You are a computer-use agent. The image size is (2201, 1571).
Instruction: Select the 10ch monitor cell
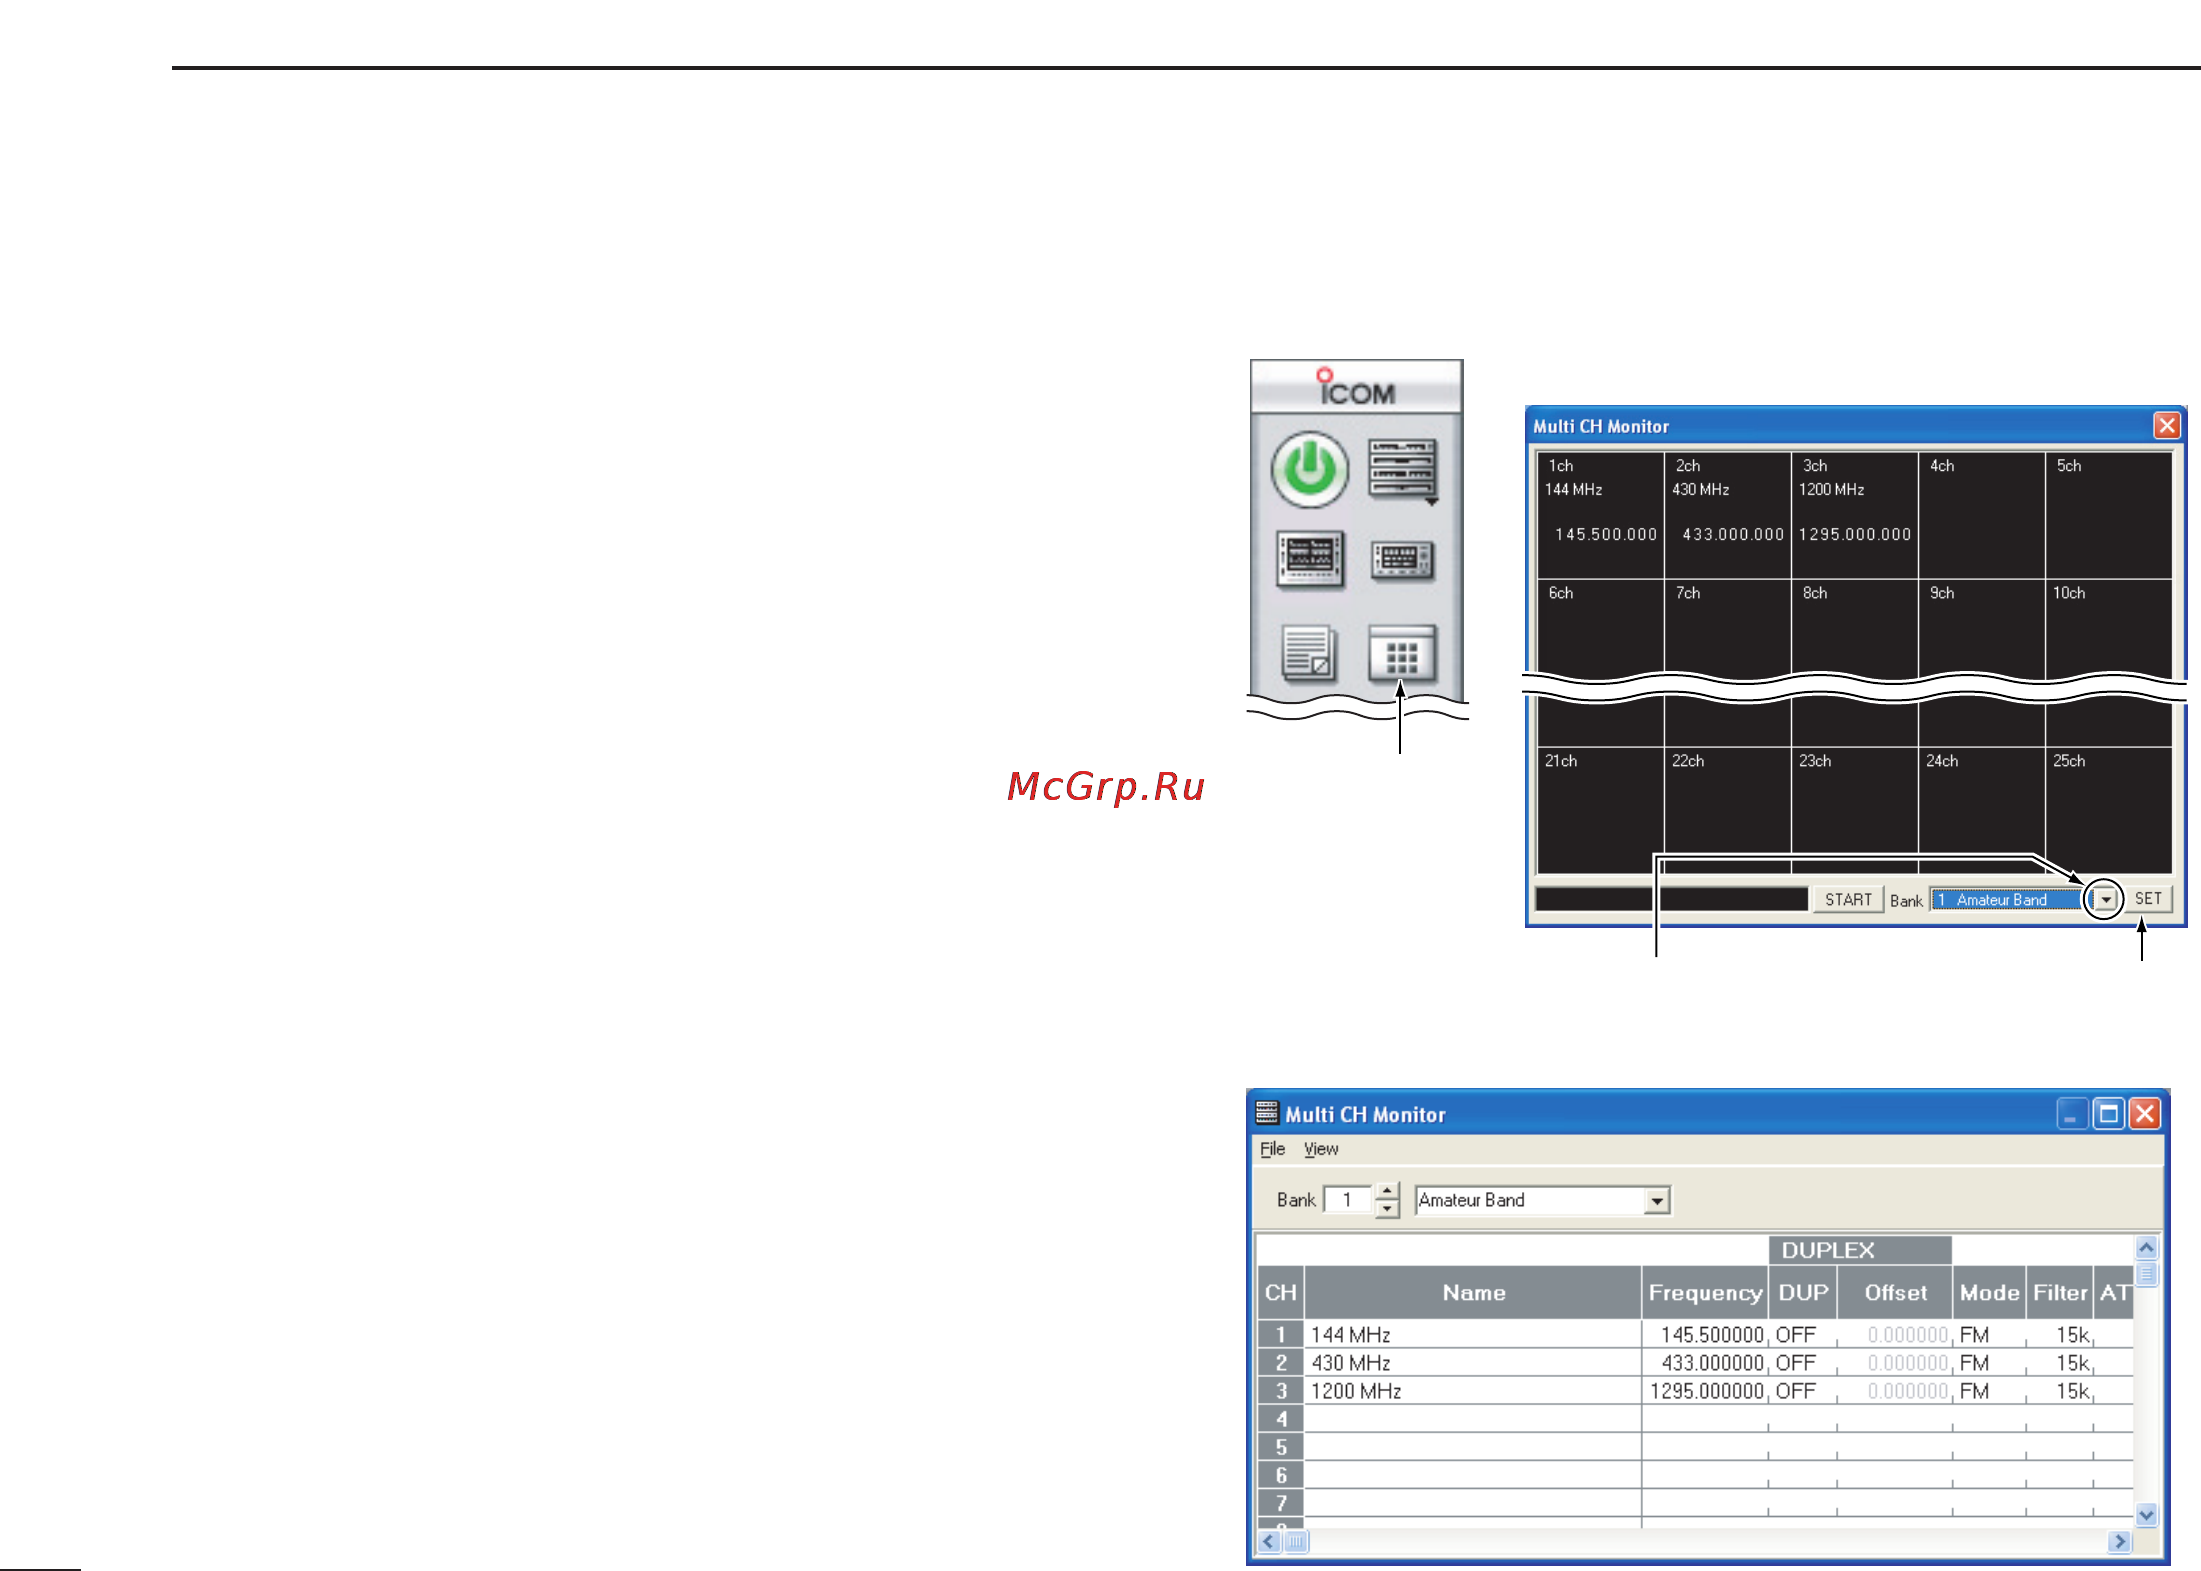(2108, 627)
